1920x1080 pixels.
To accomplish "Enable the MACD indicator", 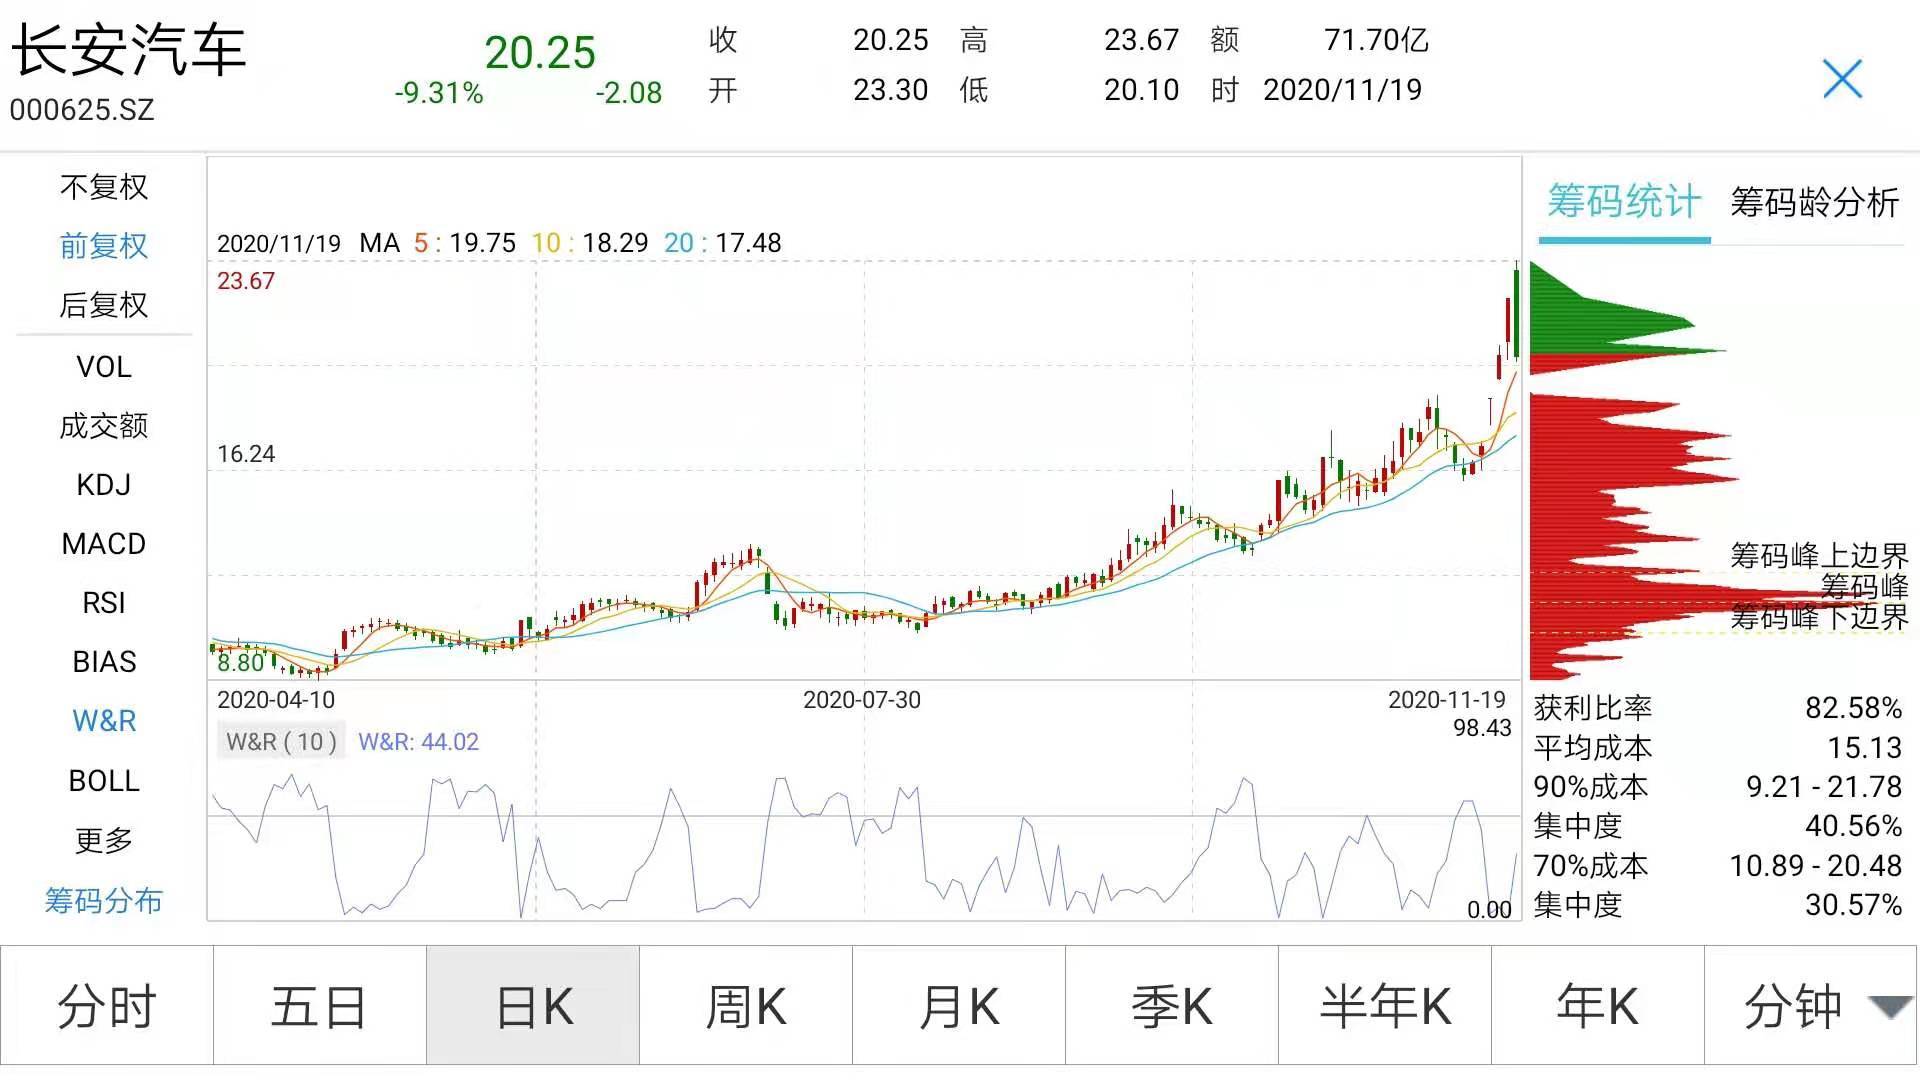I will pos(103,544).
